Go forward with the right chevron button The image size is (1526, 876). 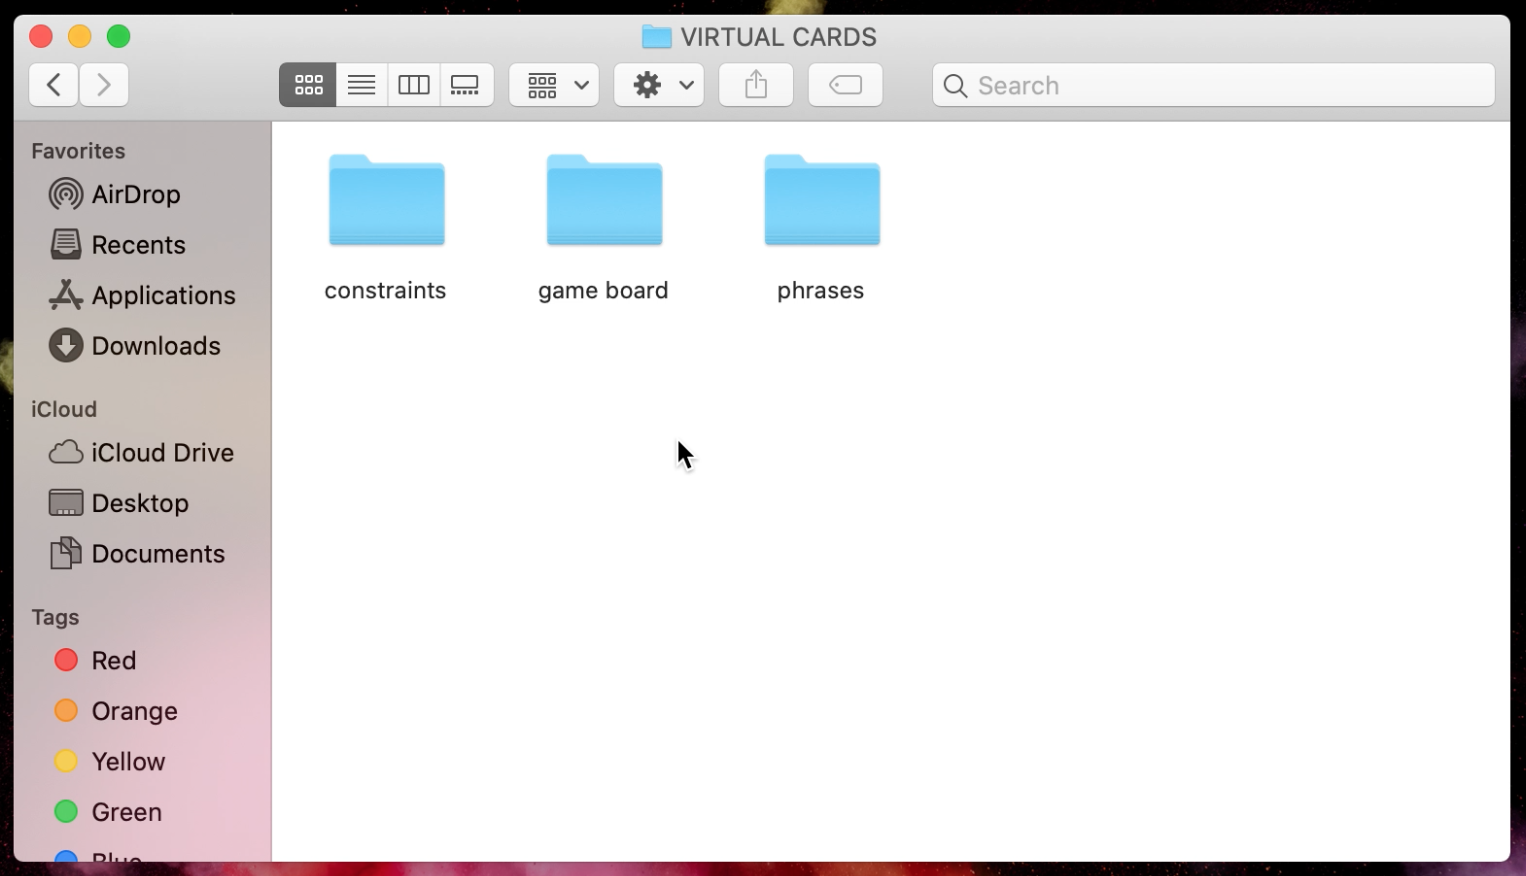coord(104,85)
